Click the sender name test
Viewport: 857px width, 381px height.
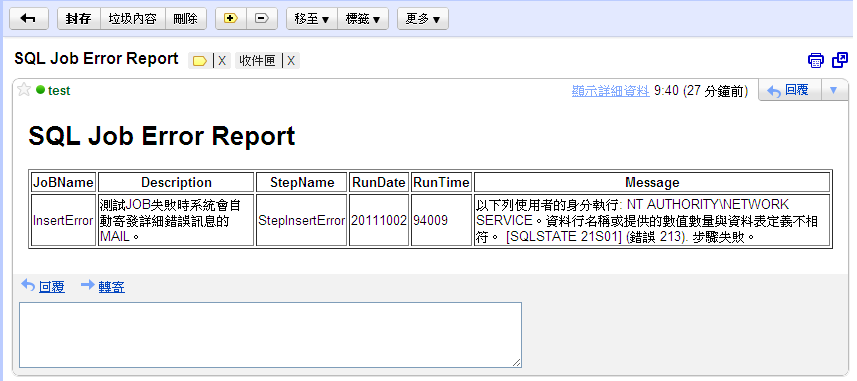click(x=59, y=91)
